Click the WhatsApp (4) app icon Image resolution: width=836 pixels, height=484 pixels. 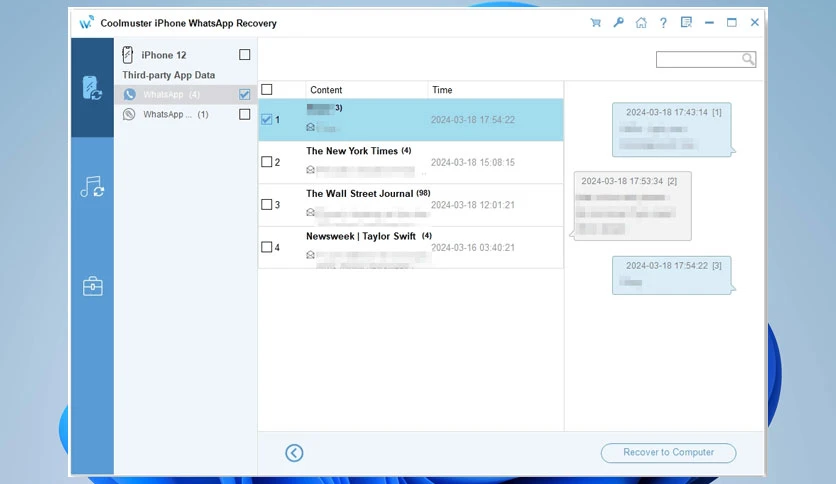[129, 94]
